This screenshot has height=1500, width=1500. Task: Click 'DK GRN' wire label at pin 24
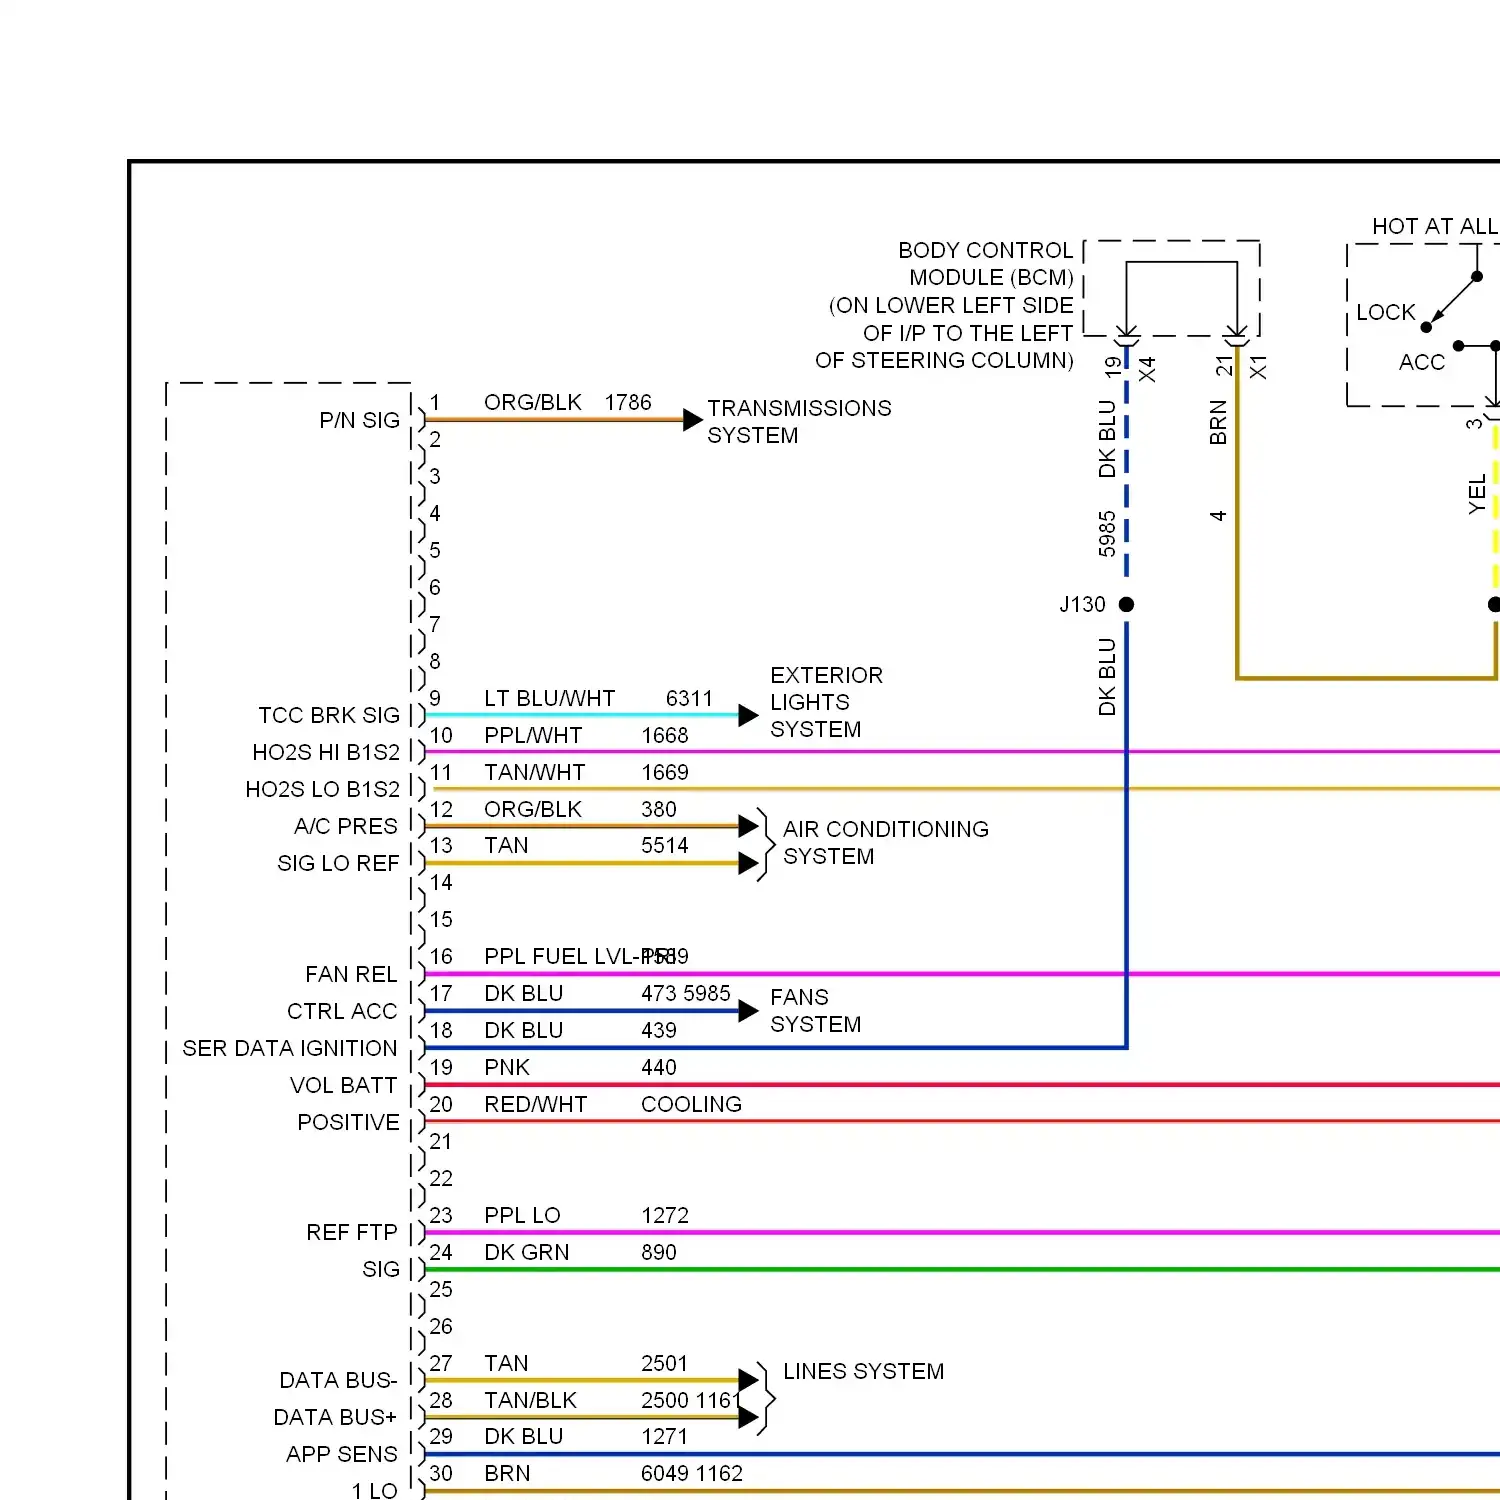tap(526, 1252)
